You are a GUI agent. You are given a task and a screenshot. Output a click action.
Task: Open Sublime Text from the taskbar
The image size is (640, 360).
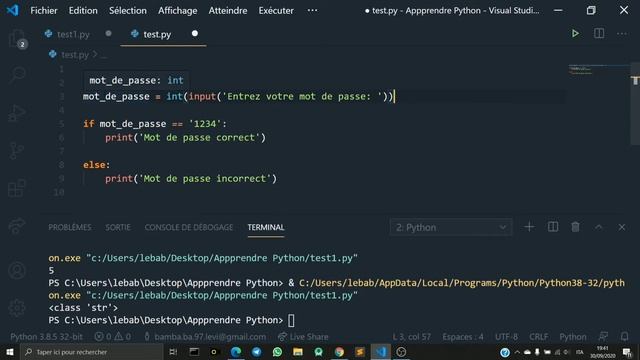[360, 352]
